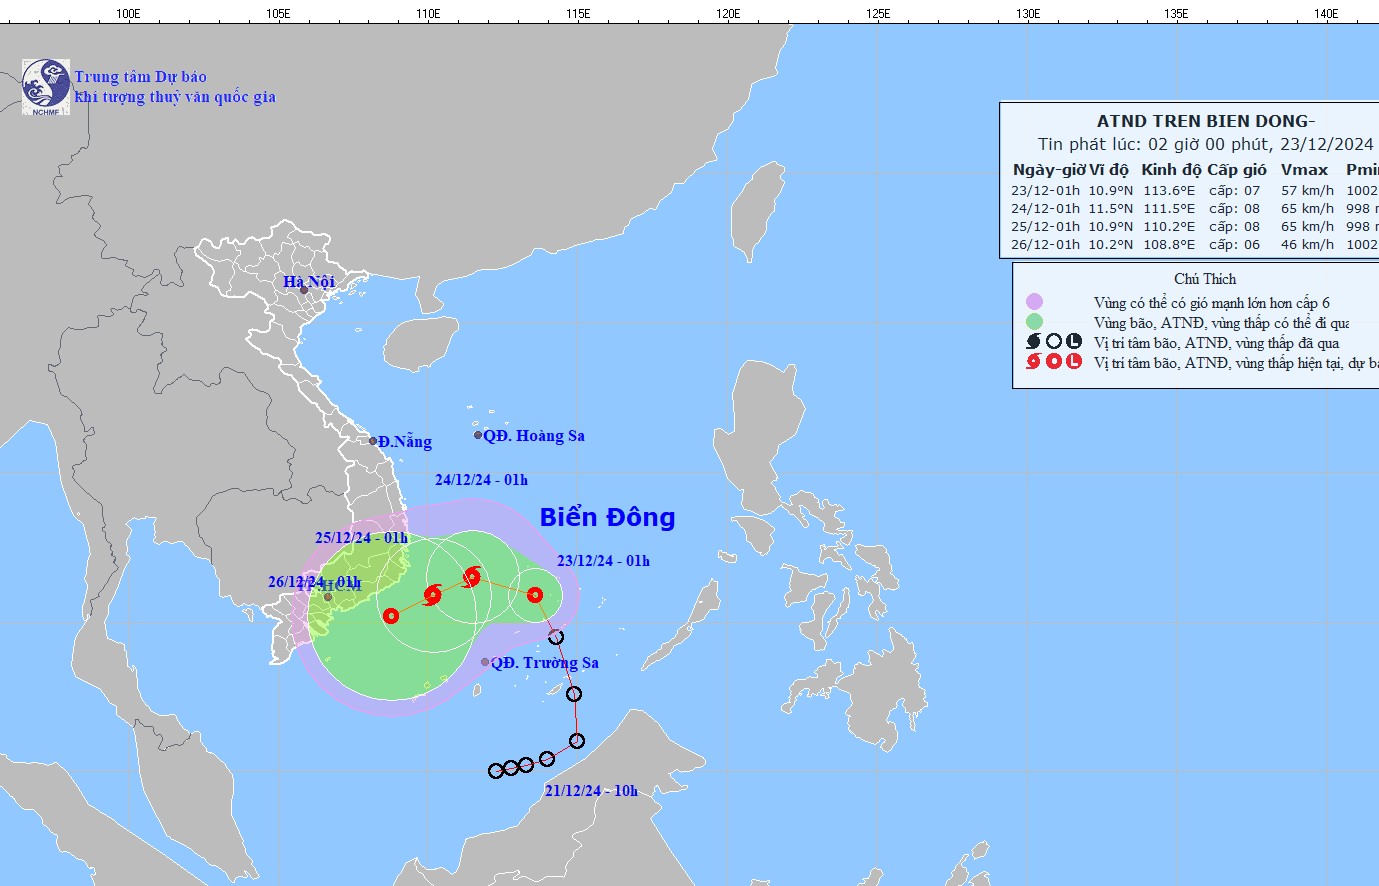Click the '46 km/h' Vmax cell
1379x886 pixels.
[1308, 244]
